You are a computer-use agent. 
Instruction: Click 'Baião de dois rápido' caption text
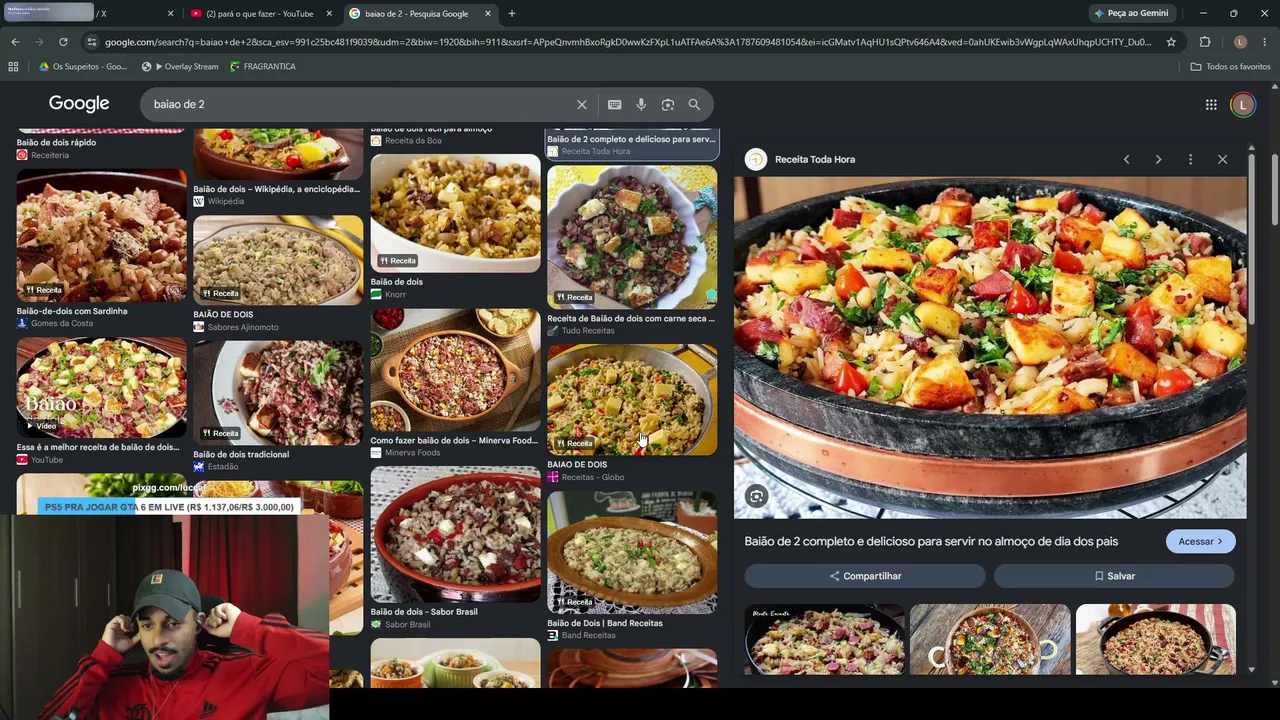click(56, 143)
